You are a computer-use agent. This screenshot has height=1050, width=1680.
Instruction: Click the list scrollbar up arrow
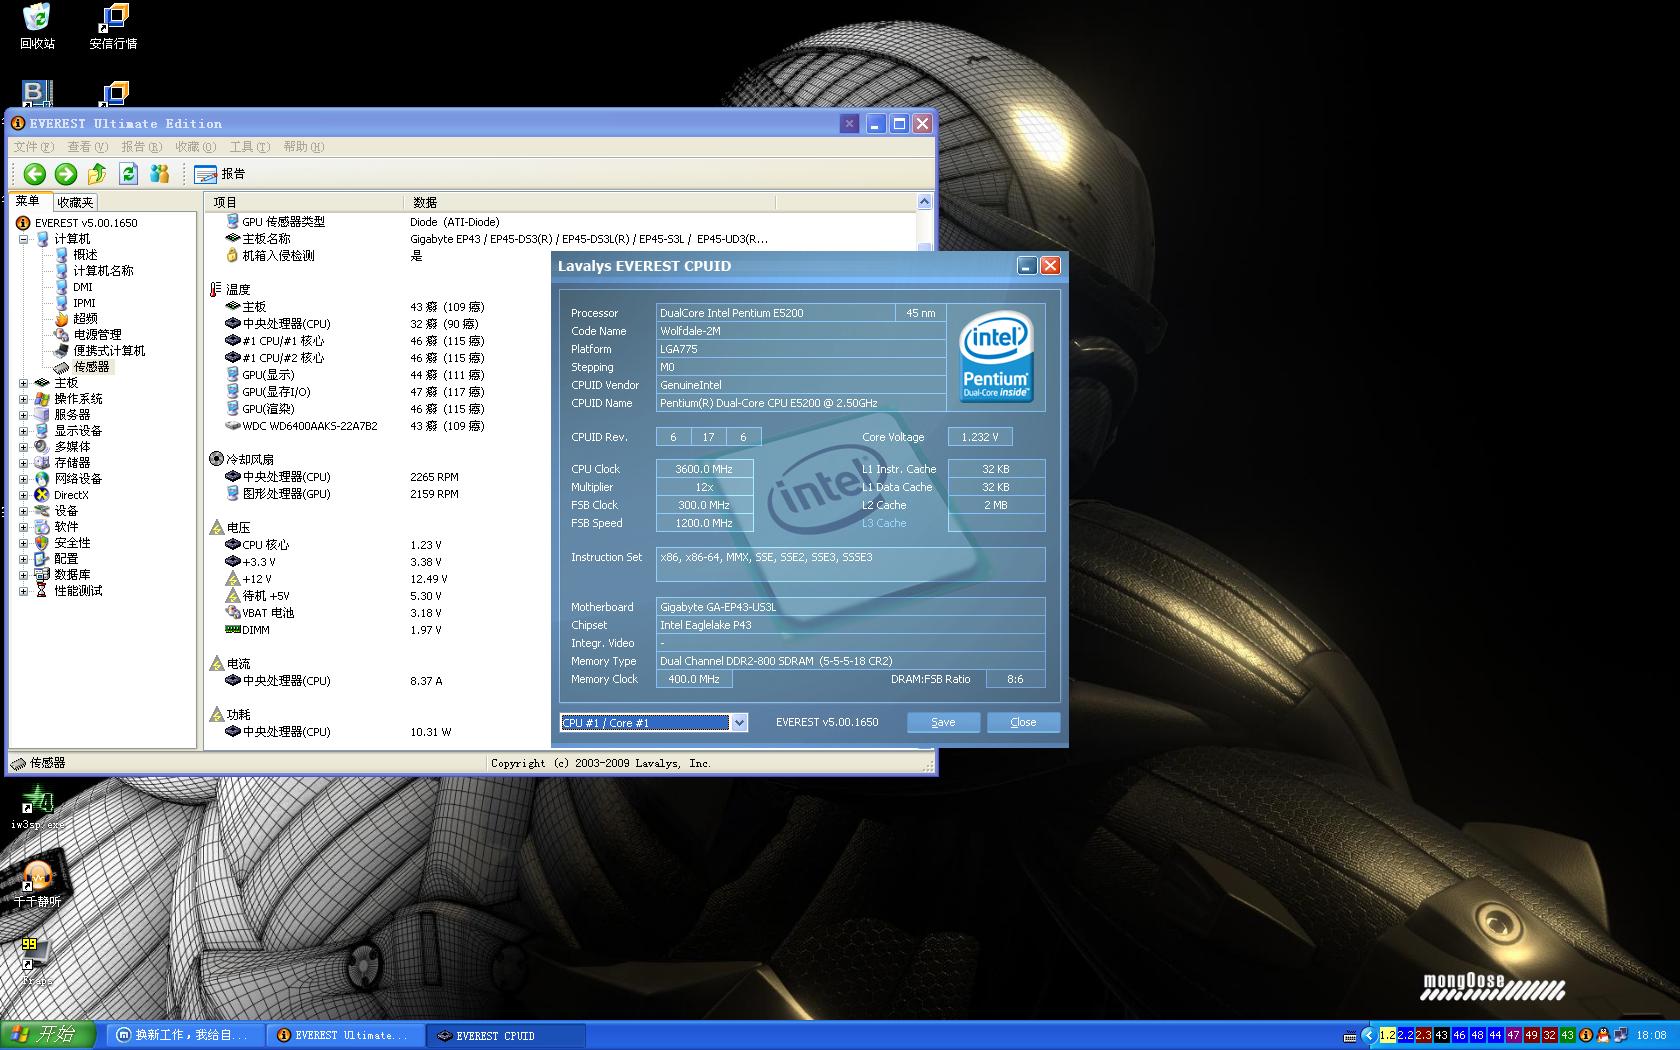924,202
